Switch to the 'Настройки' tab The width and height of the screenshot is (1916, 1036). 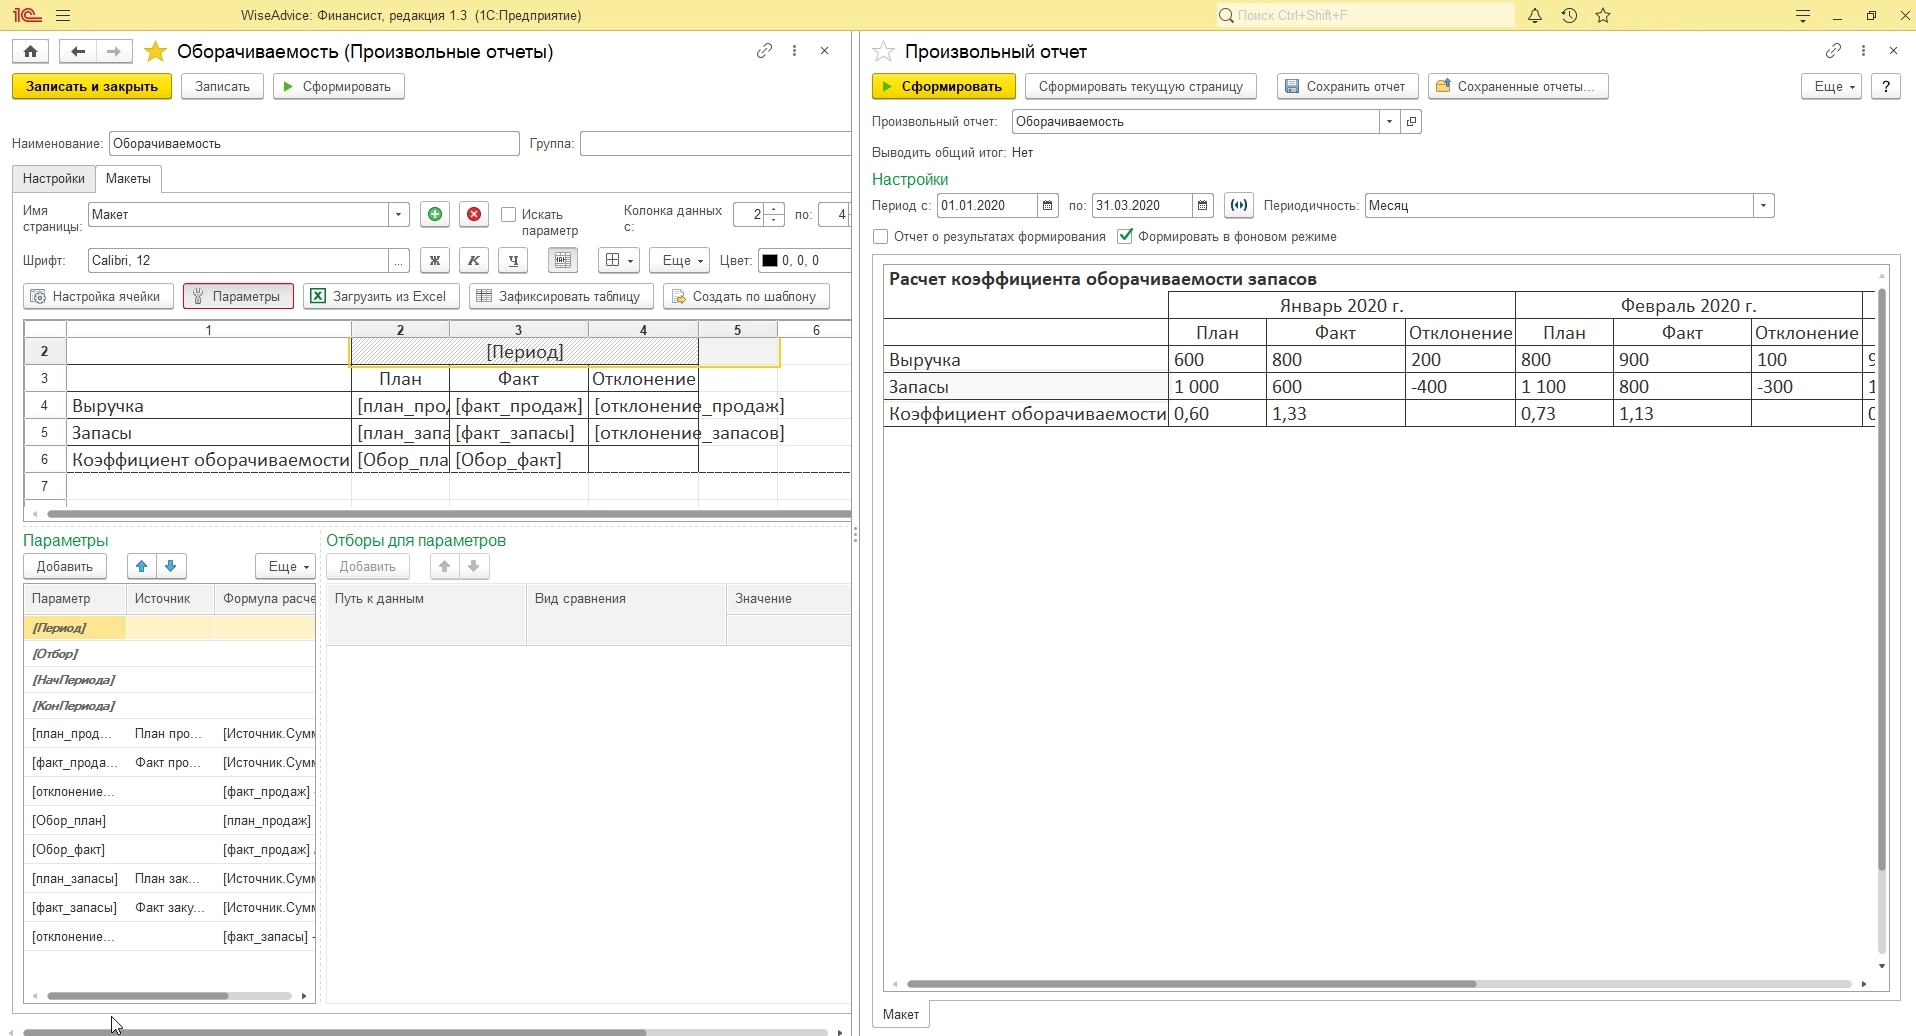coord(54,179)
